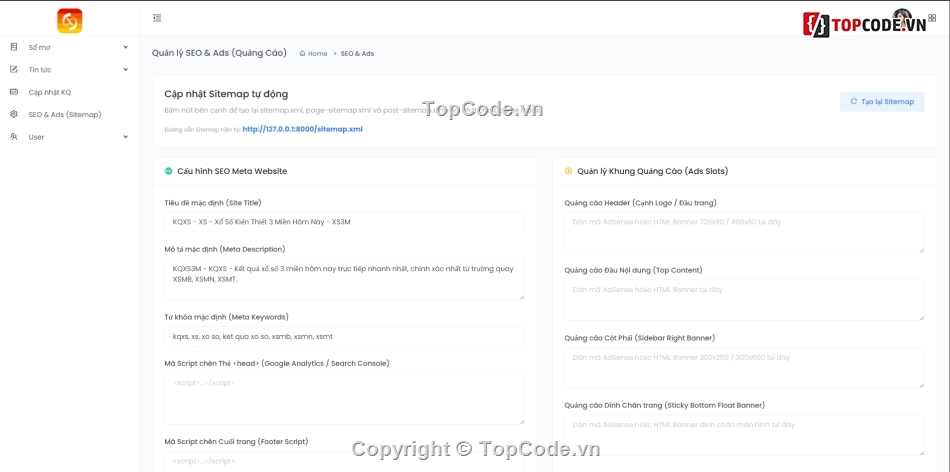Screen dimensions: 950x472
Task: Focus the Sticky Bottom Float Banner textarea
Action: [744, 435]
